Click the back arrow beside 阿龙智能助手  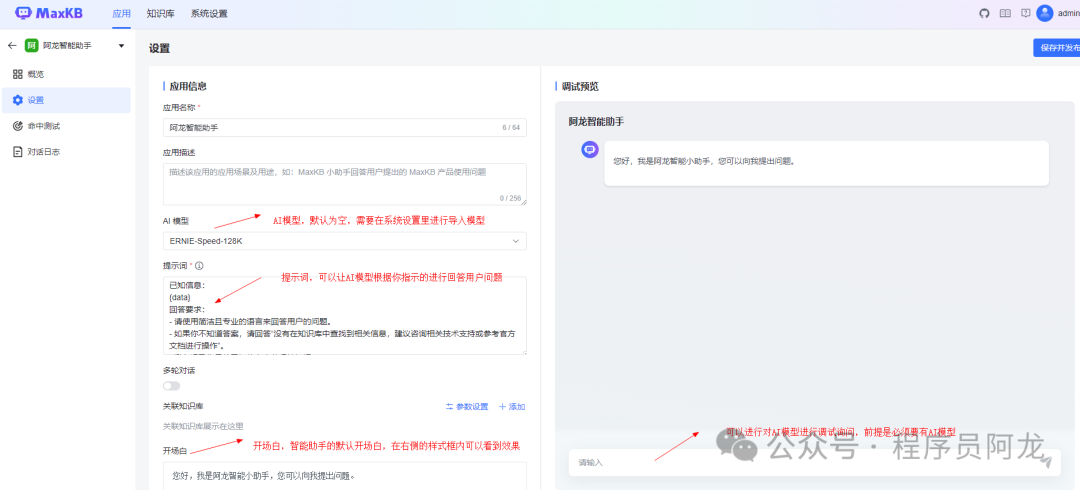(x=12, y=46)
